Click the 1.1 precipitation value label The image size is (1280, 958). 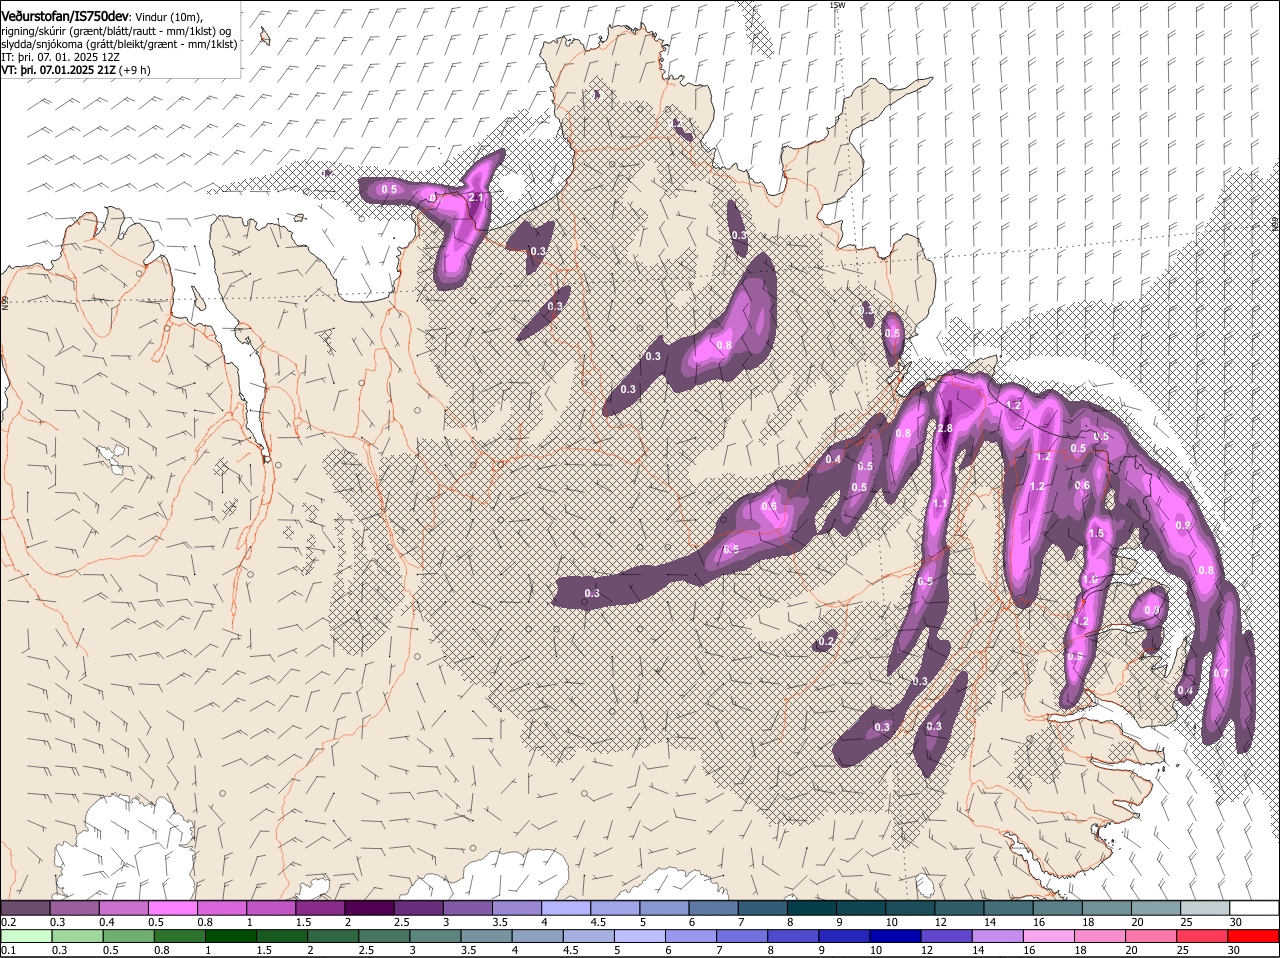[940, 505]
